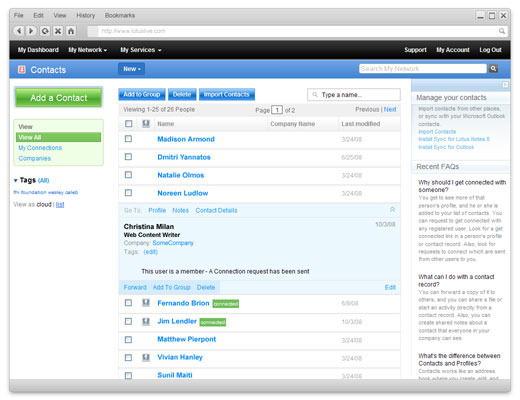Click the browser URL address field
The height and width of the screenshot is (400, 520).
point(297,31)
